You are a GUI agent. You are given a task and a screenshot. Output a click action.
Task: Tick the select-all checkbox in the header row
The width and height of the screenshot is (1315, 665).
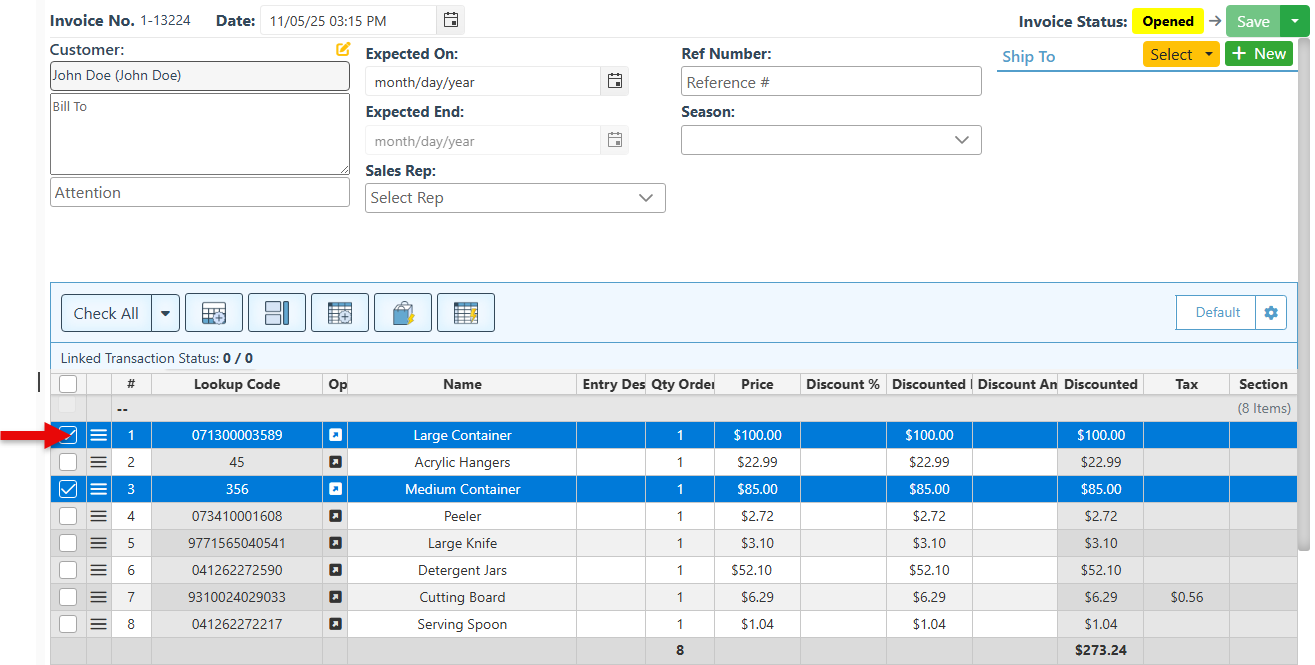click(68, 384)
